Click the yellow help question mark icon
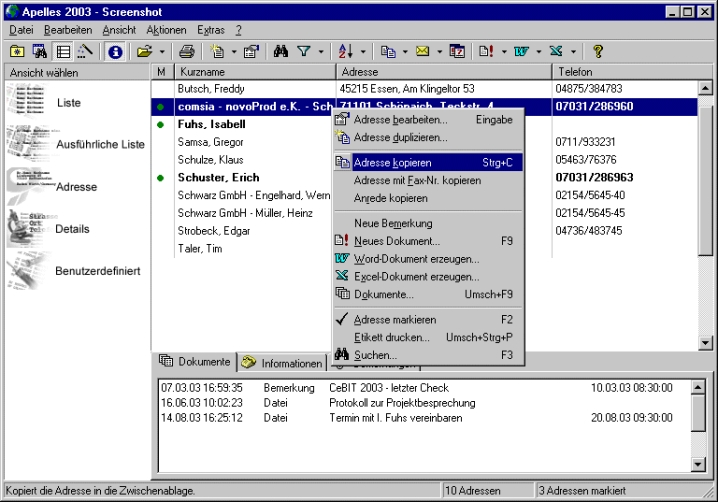 click(598, 51)
